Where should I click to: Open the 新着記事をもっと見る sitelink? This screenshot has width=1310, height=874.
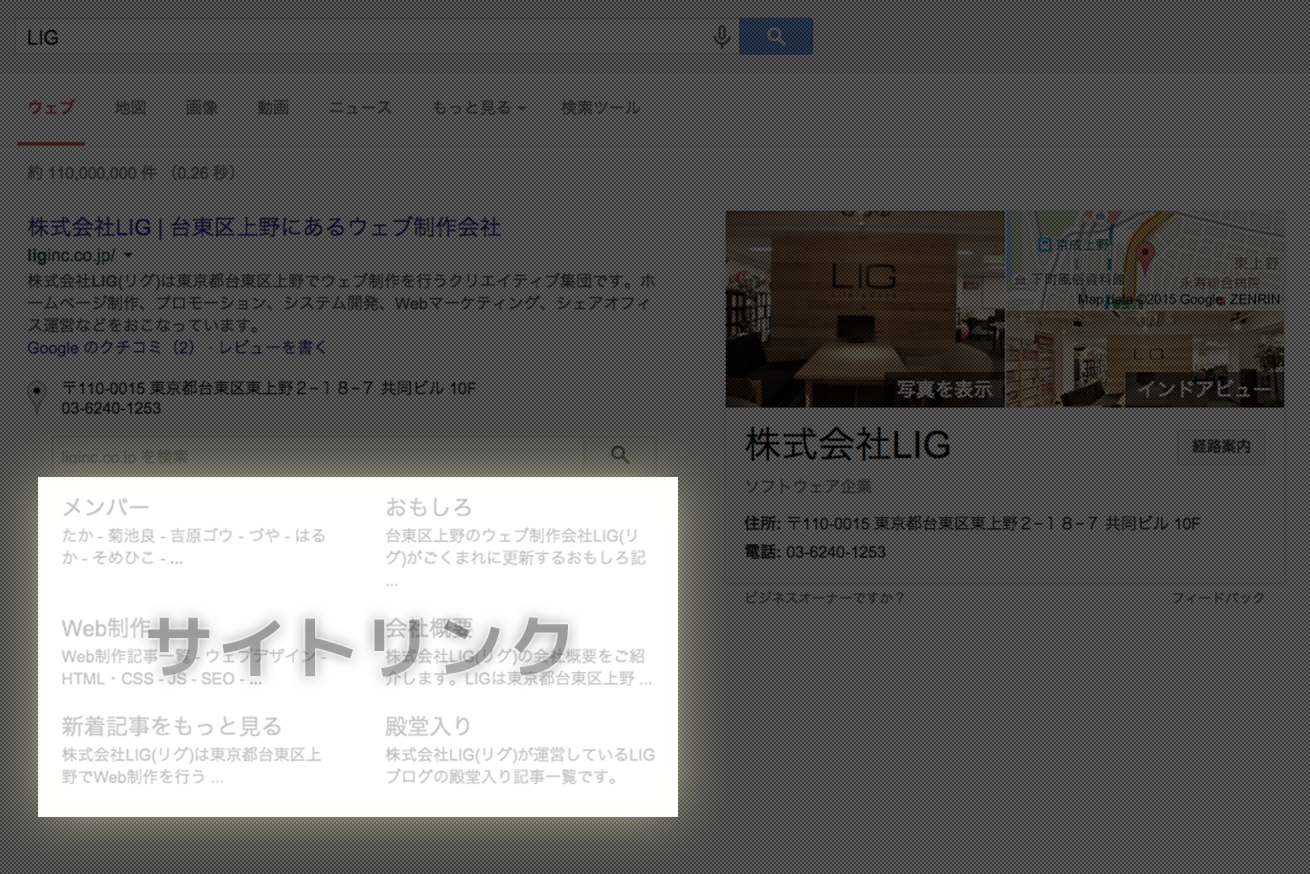[172, 726]
